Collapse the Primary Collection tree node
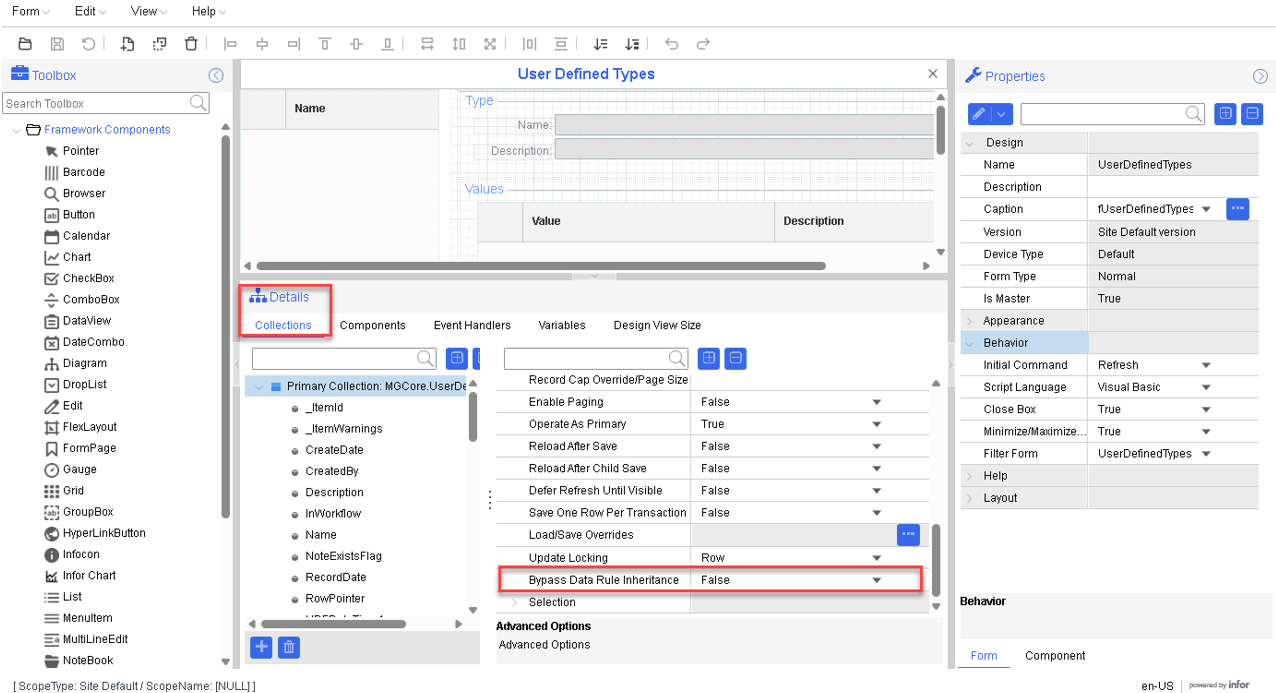 [259, 386]
